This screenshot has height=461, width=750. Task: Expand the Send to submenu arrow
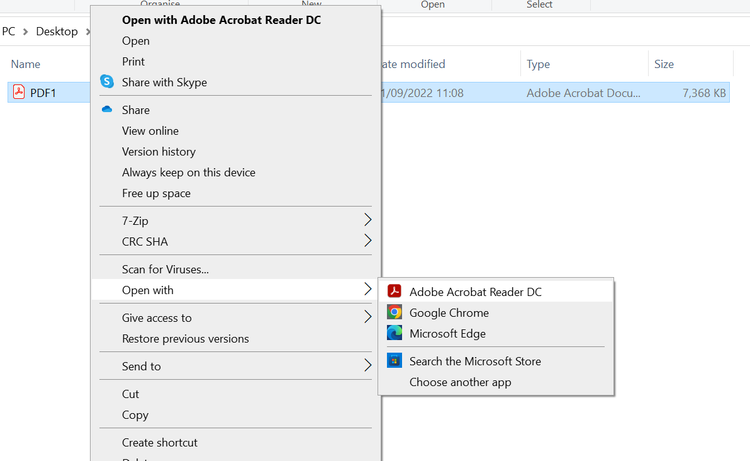coord(367,366)
